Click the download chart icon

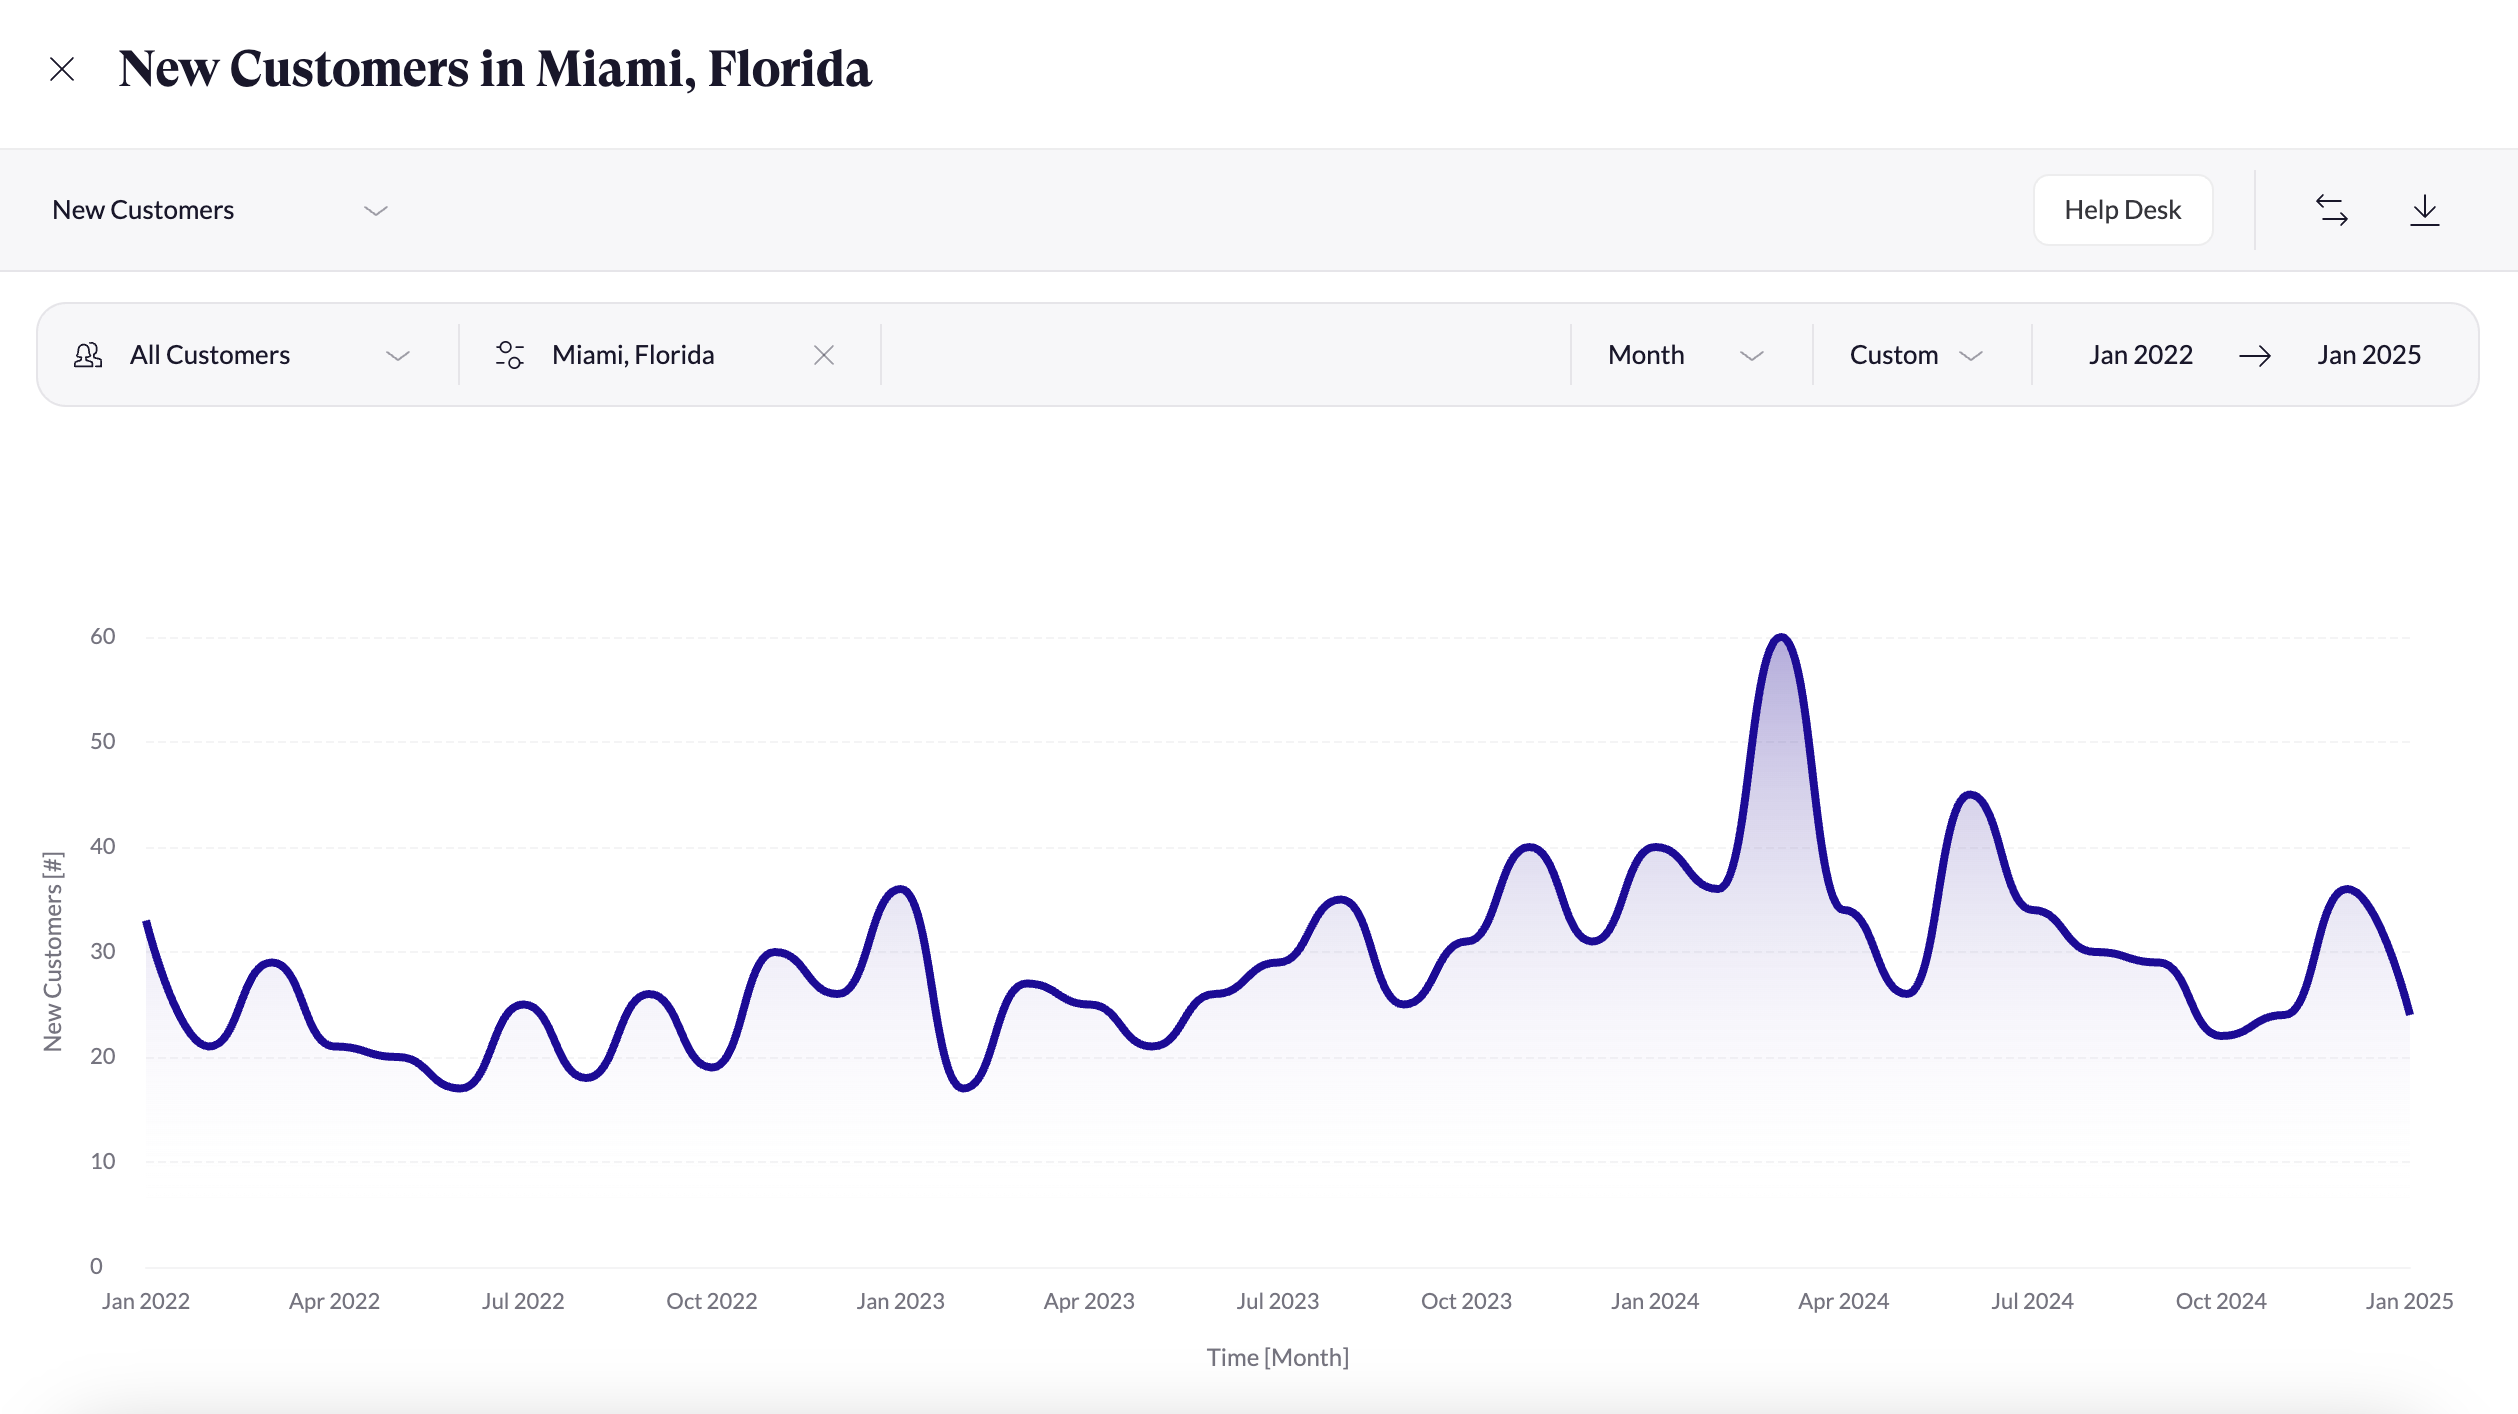click(2424, 210)
